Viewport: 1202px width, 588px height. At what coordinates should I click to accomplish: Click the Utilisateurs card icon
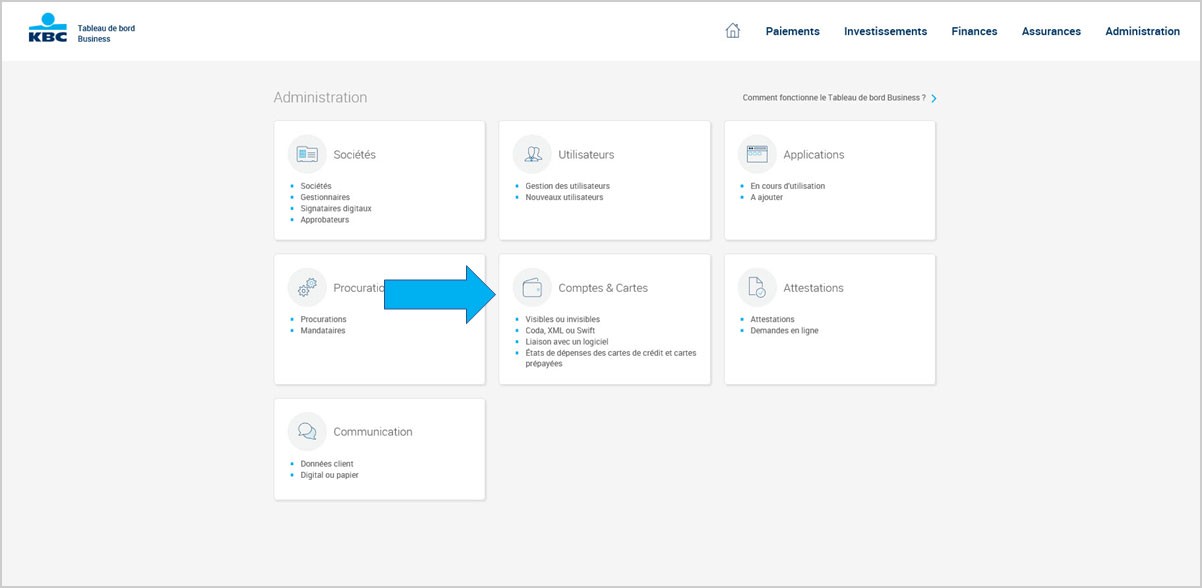point(532,154)
